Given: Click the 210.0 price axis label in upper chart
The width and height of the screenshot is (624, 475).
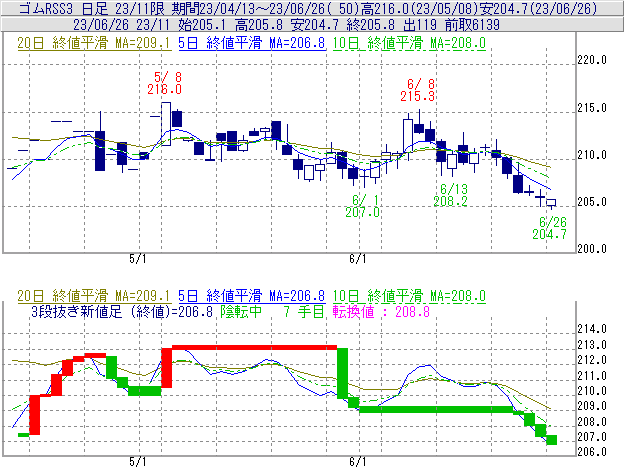Looking at the screenshot, I should [x=592, y=155].
